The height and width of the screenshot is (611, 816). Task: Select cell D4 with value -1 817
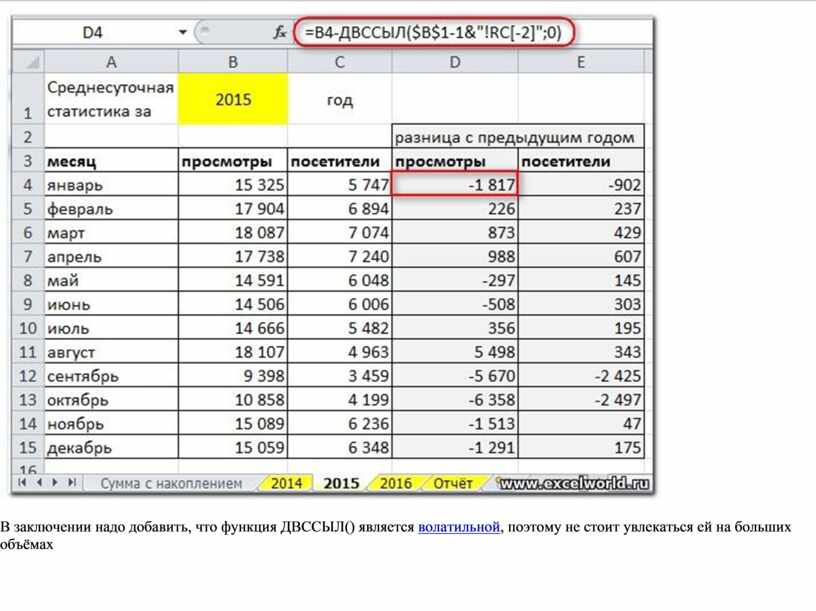[455, 185]
